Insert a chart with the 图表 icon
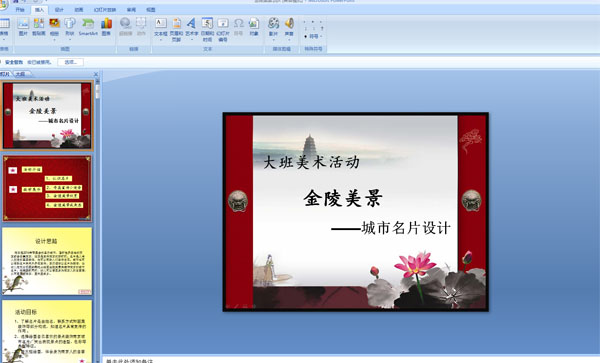Viewport: 600px width, 363px height. coord(106,27)
